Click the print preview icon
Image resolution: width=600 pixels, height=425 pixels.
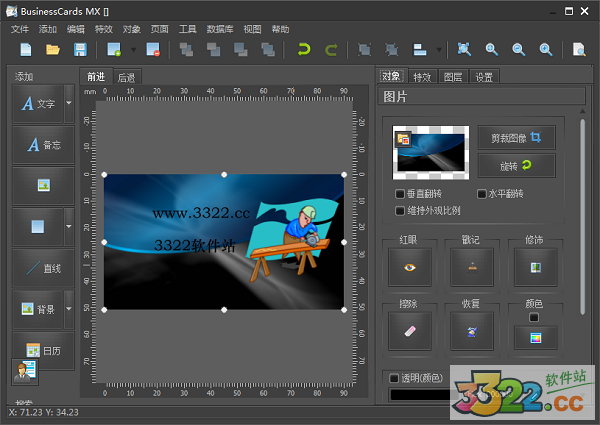coord(579,50)
